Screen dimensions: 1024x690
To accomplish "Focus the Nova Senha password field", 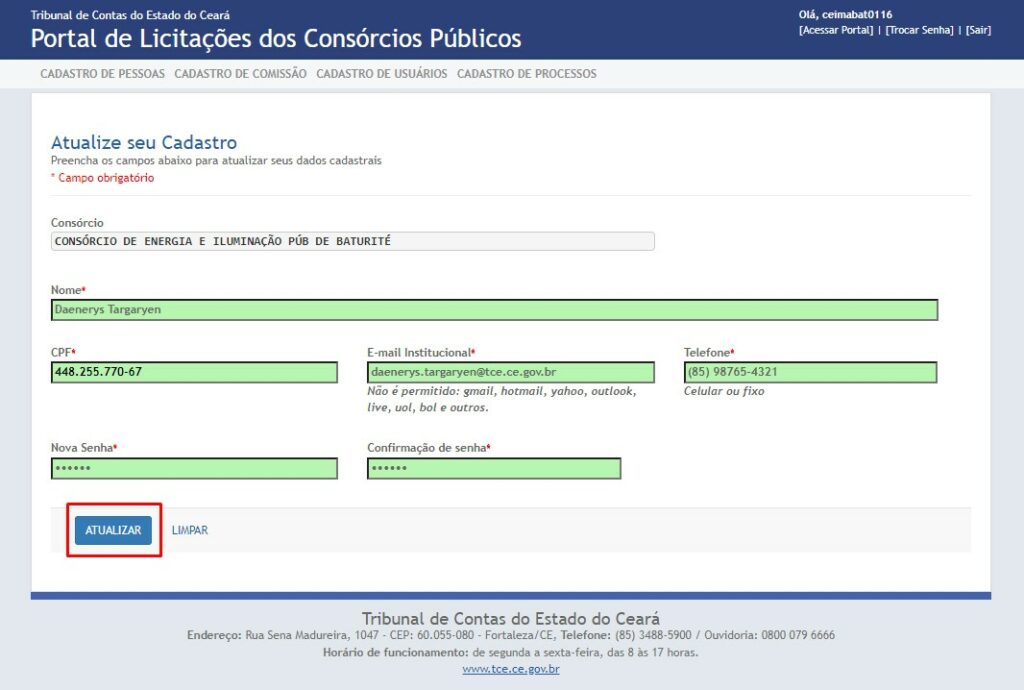I will 194,468.
